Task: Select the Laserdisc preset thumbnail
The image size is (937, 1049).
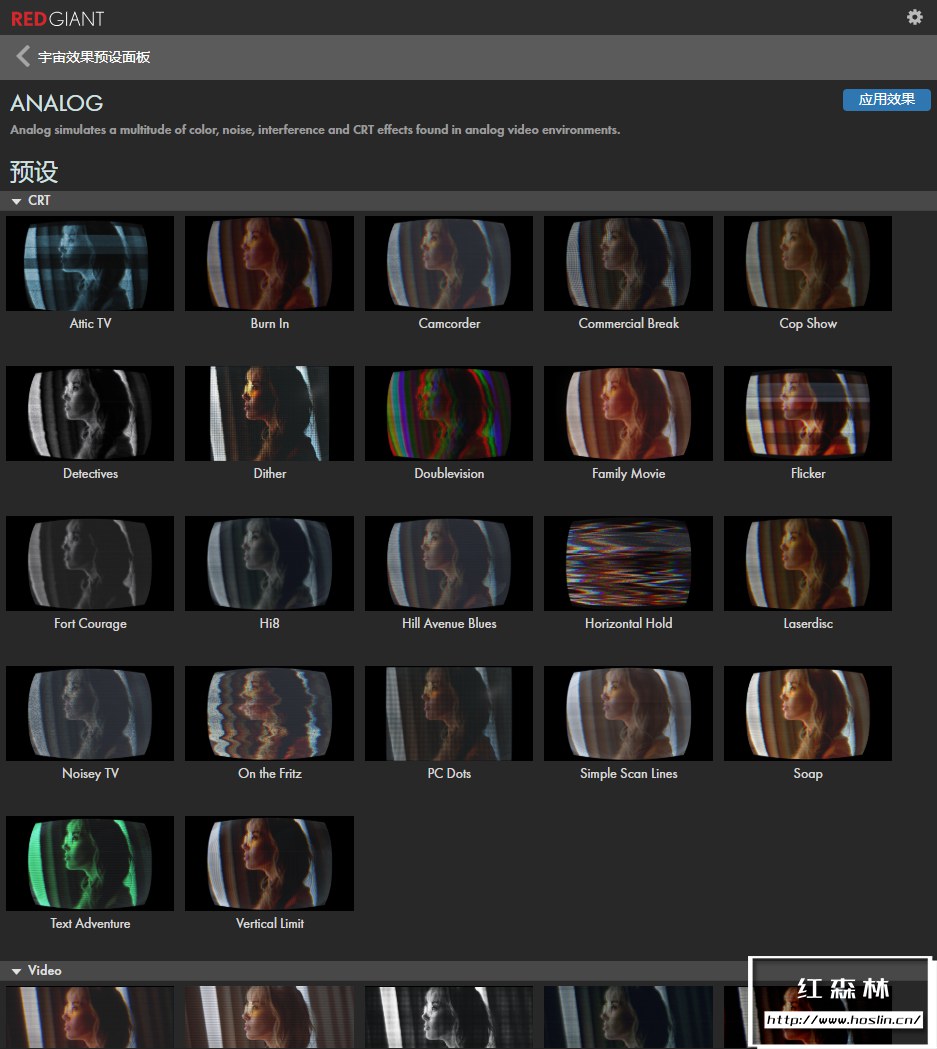Action: [x=808, y=563]
